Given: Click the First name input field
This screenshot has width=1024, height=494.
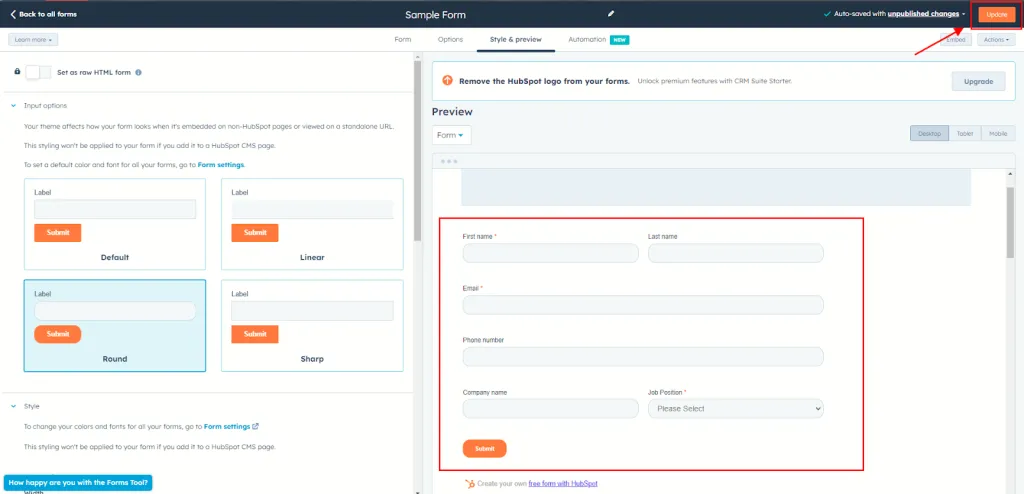Looking at the screenshot, I should (x=551, y=253).
